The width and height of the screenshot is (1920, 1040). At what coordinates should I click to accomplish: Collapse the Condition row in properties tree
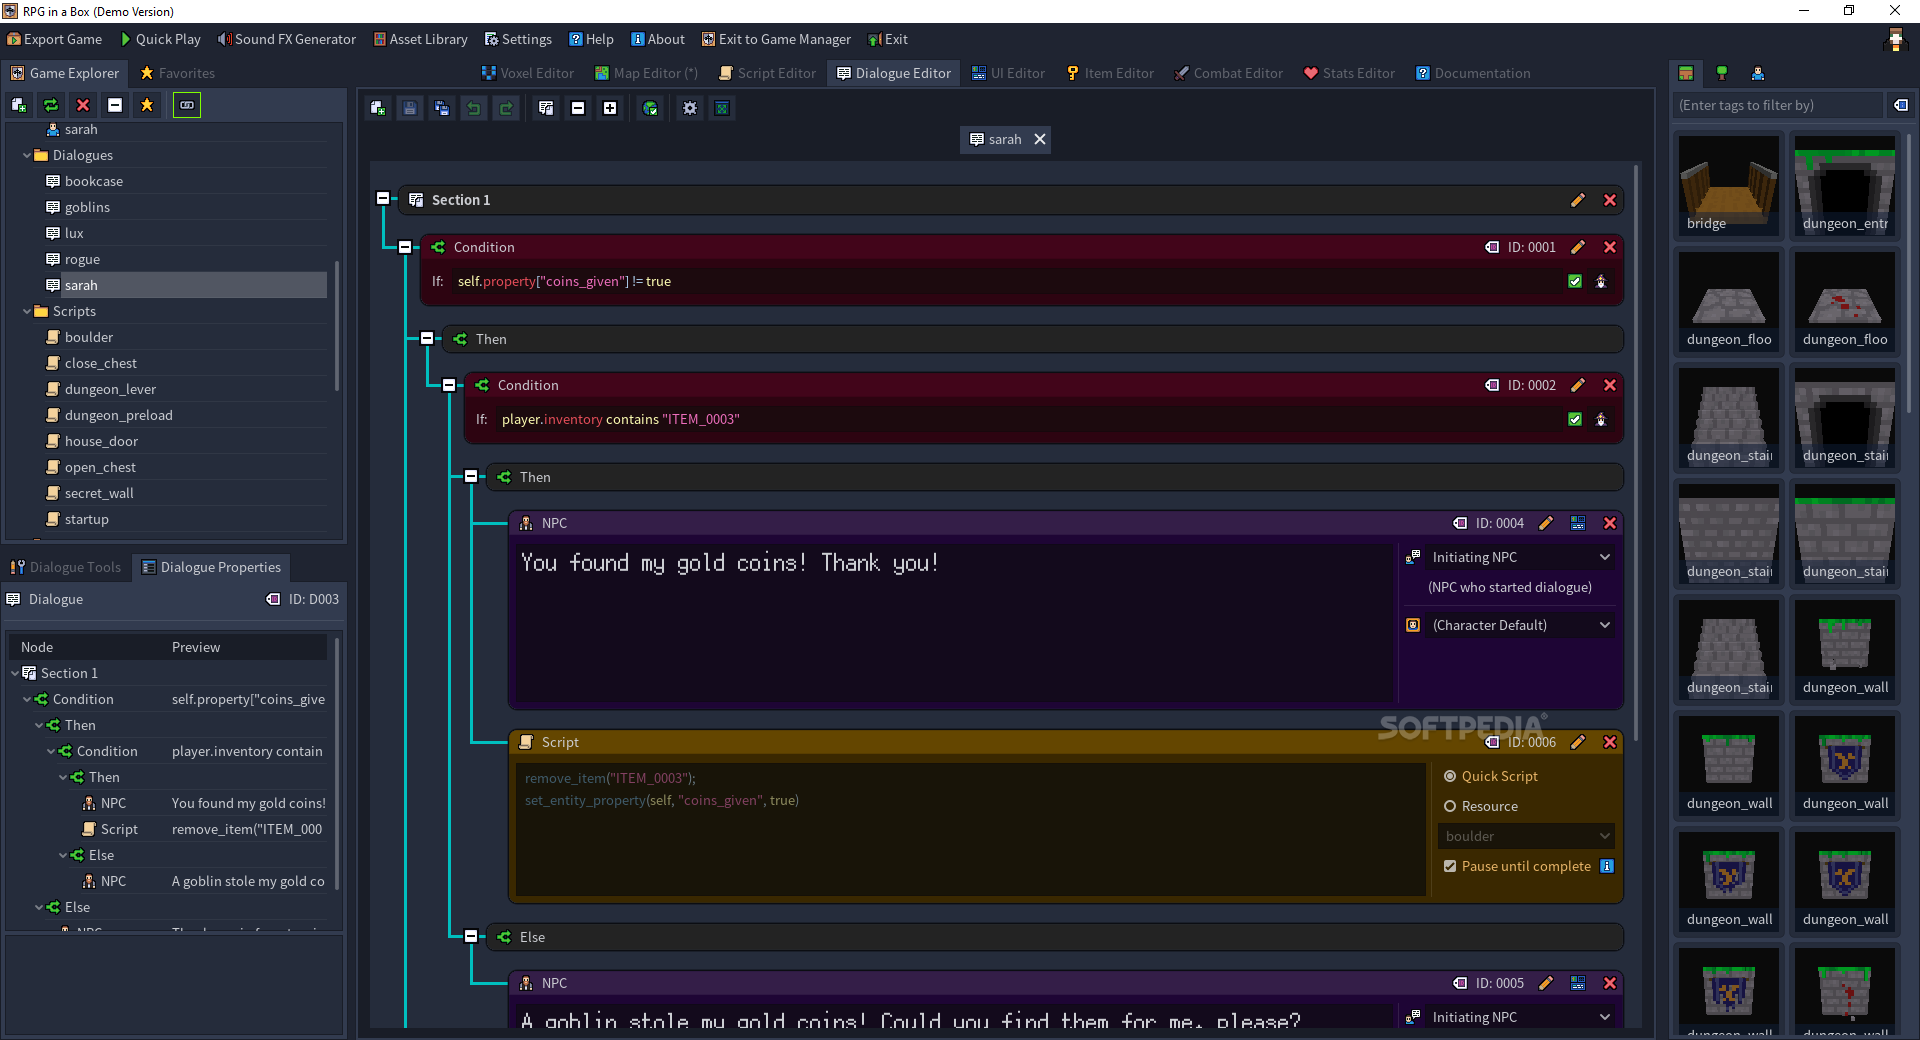[27, 699]
